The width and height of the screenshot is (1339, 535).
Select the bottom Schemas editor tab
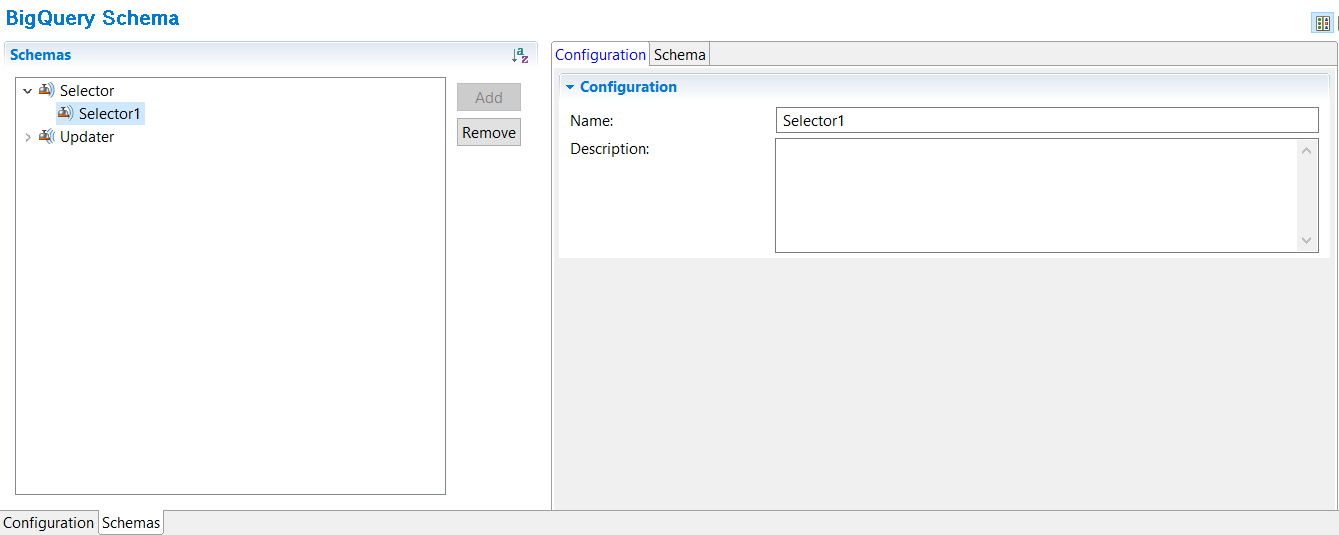pyautogui.click(x=131, y=523)
